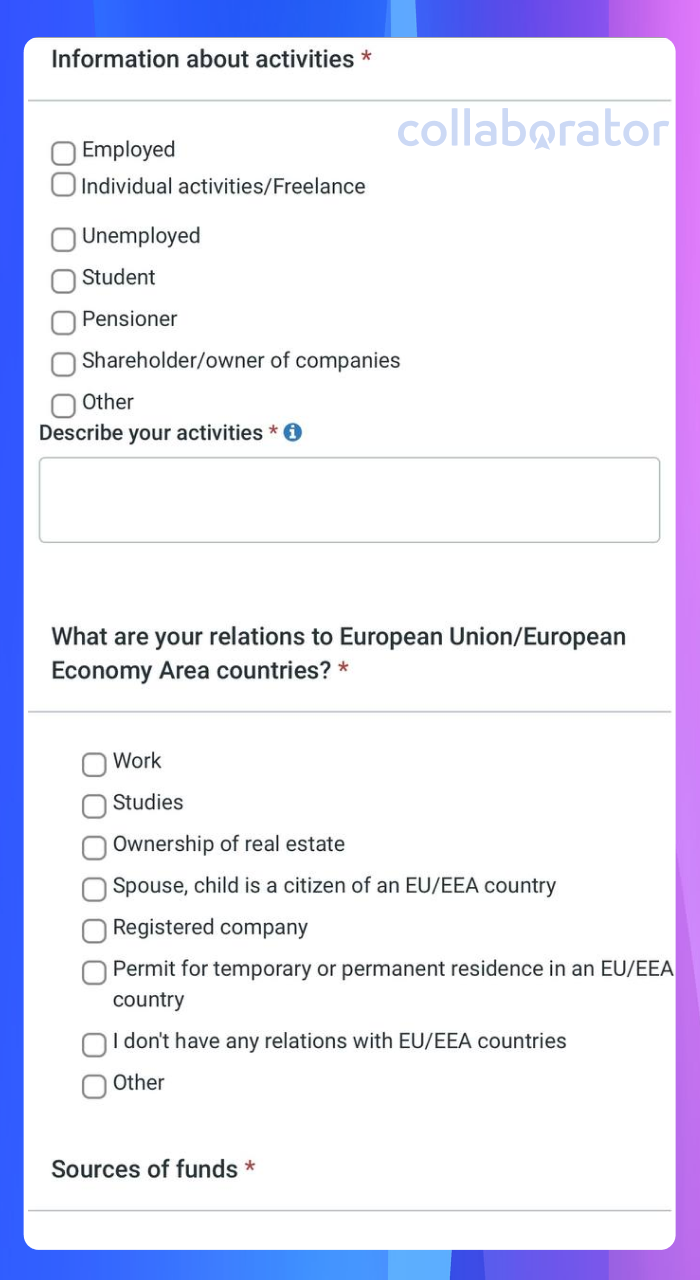Select the Unemployed checkbox
Viewport: 700px width, 1280px height.
(63, 239)
